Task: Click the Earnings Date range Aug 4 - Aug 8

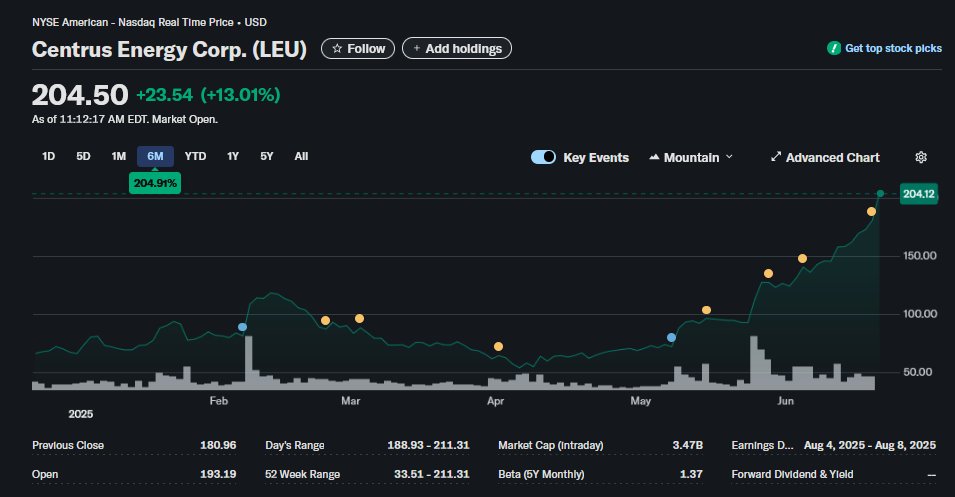Action: 870,445
